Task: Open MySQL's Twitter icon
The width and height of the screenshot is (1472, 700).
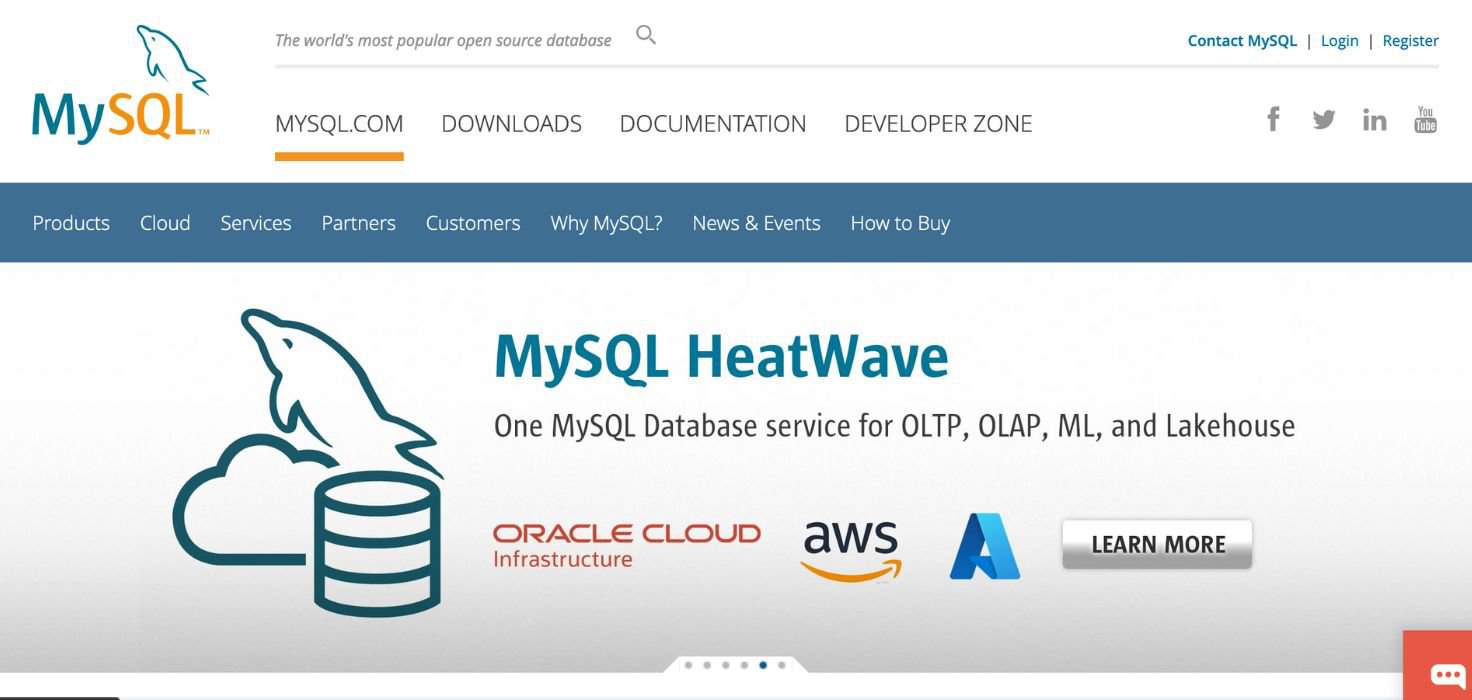Action: coord(1324,118)
